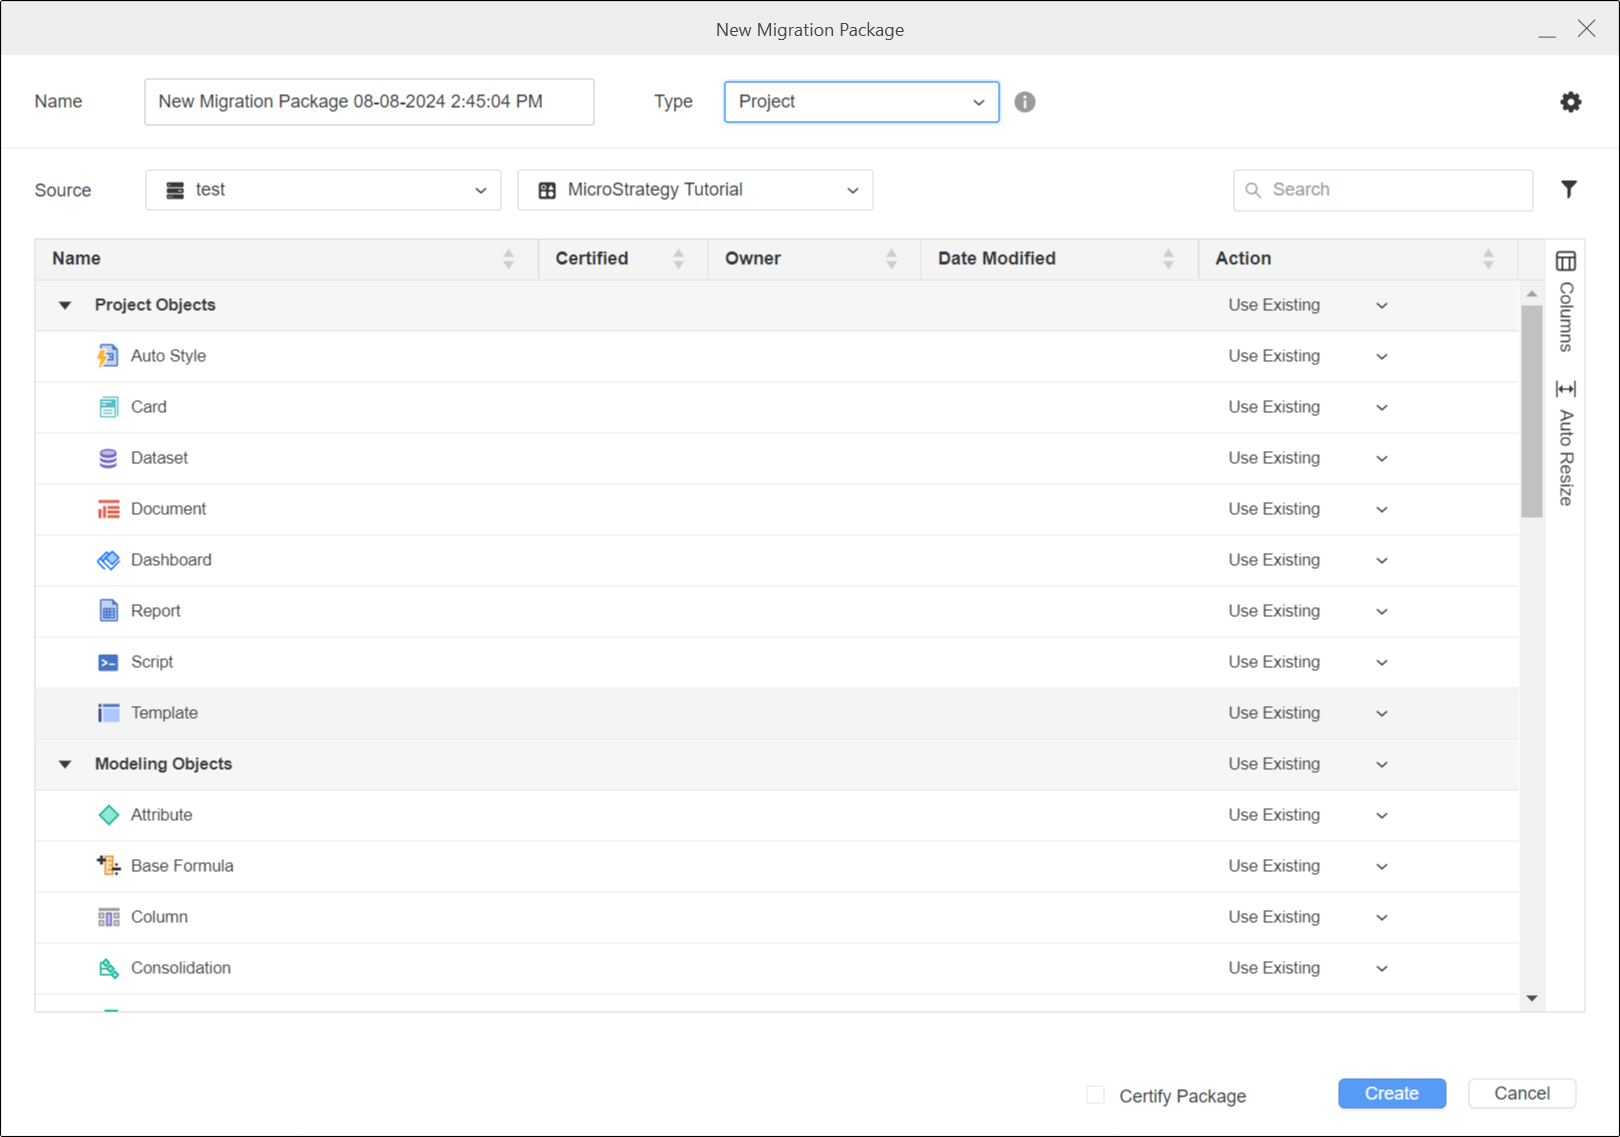Click the Script object icon
This screenshot has height=1137, width=1620.
[x=108, y=662]
